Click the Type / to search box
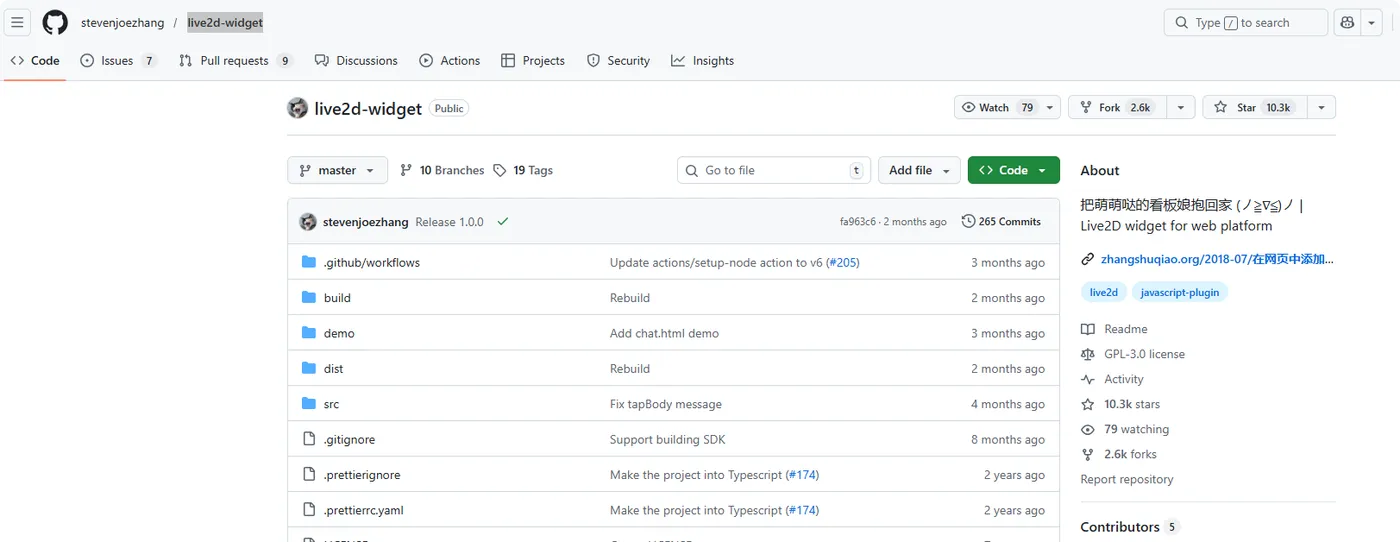Viewport: 1400px width, 542px height. tap(1246, 23)
